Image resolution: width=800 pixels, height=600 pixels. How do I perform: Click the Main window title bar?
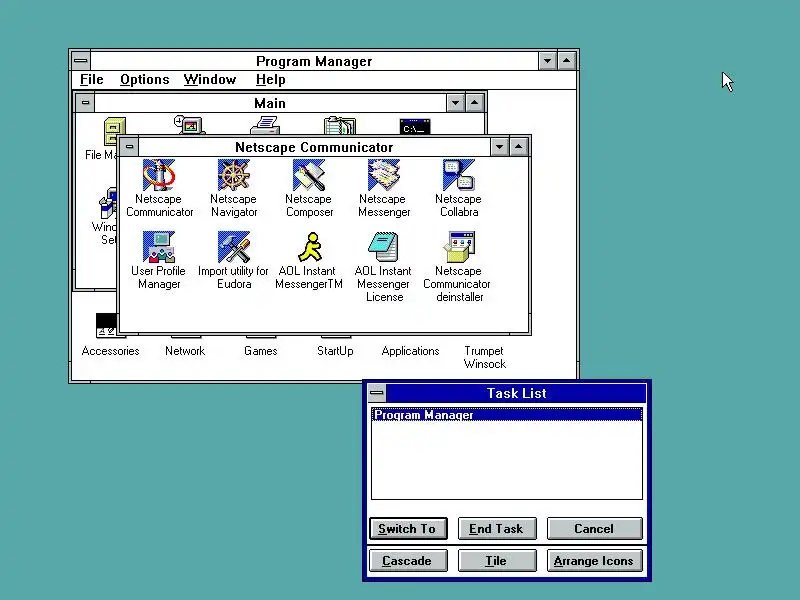[x=270, y=103]
